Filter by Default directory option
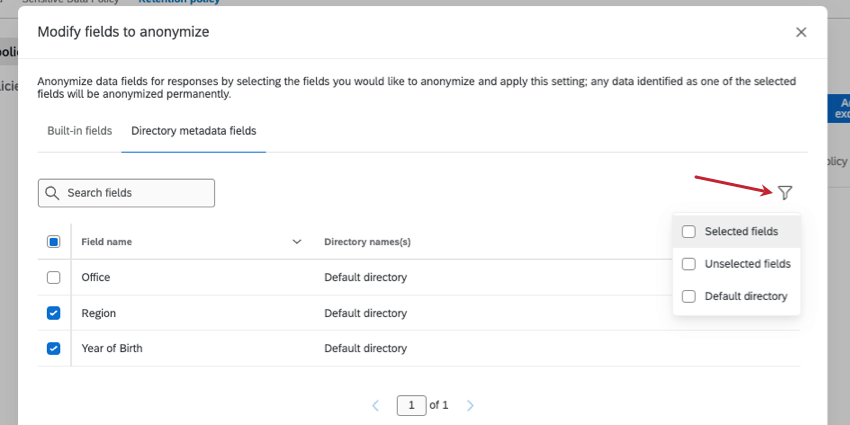Screen dimensions: 850x425 point(689,296)
